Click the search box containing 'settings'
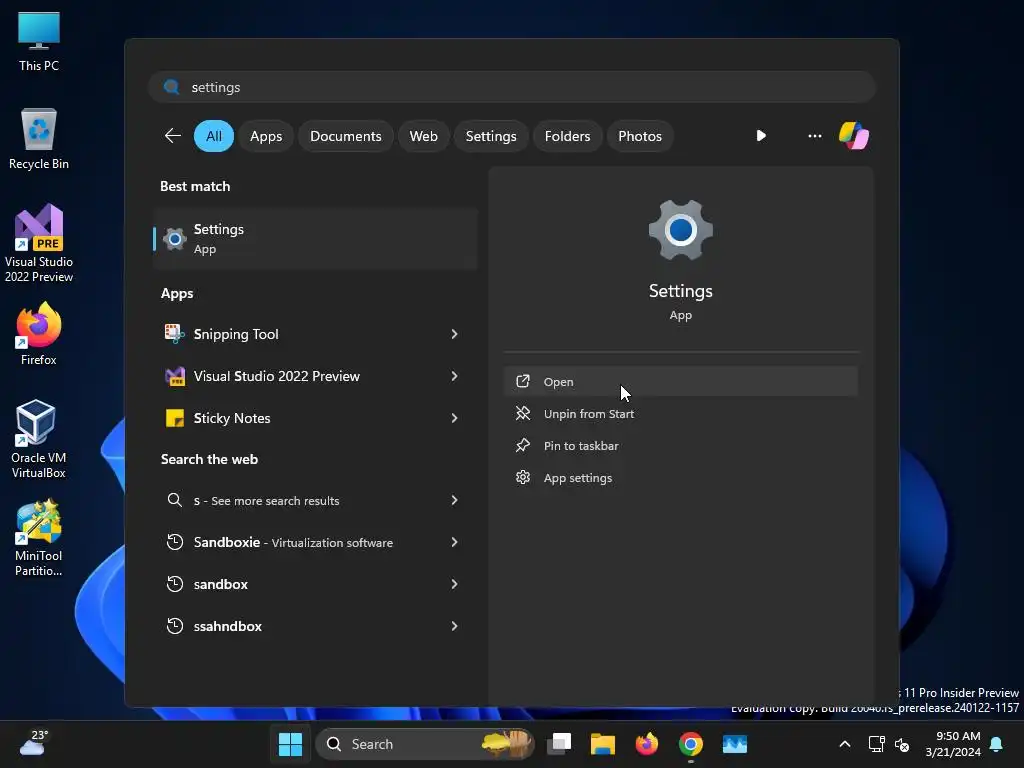 512,87
